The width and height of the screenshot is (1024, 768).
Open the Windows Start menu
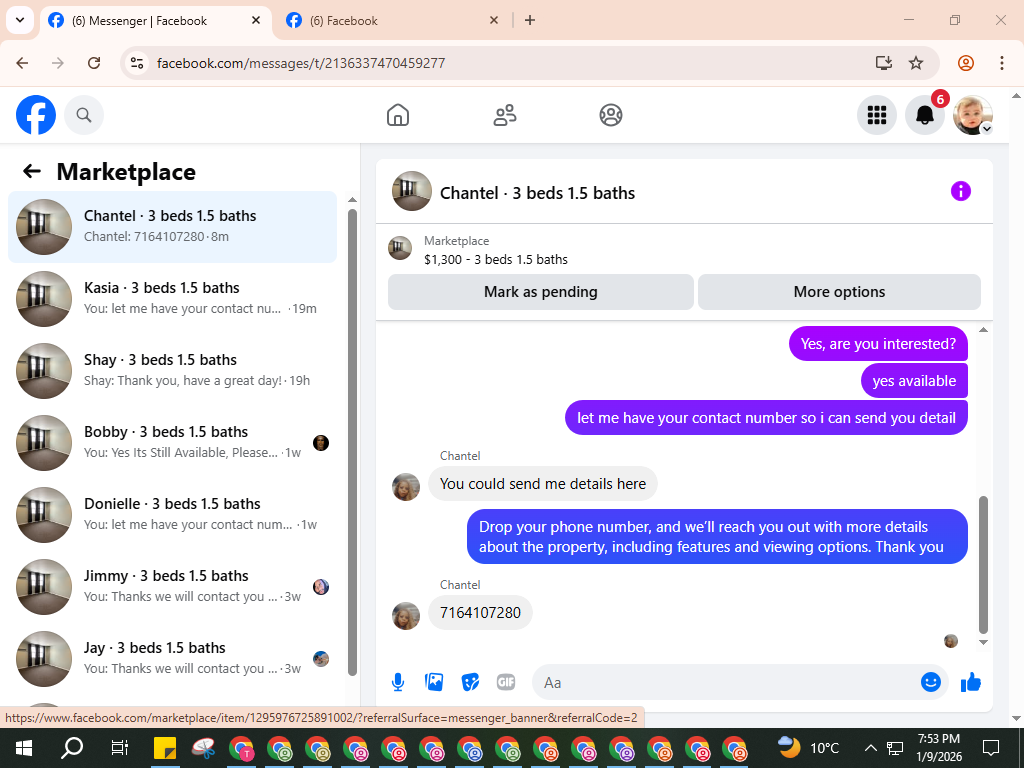pos(24,748)
